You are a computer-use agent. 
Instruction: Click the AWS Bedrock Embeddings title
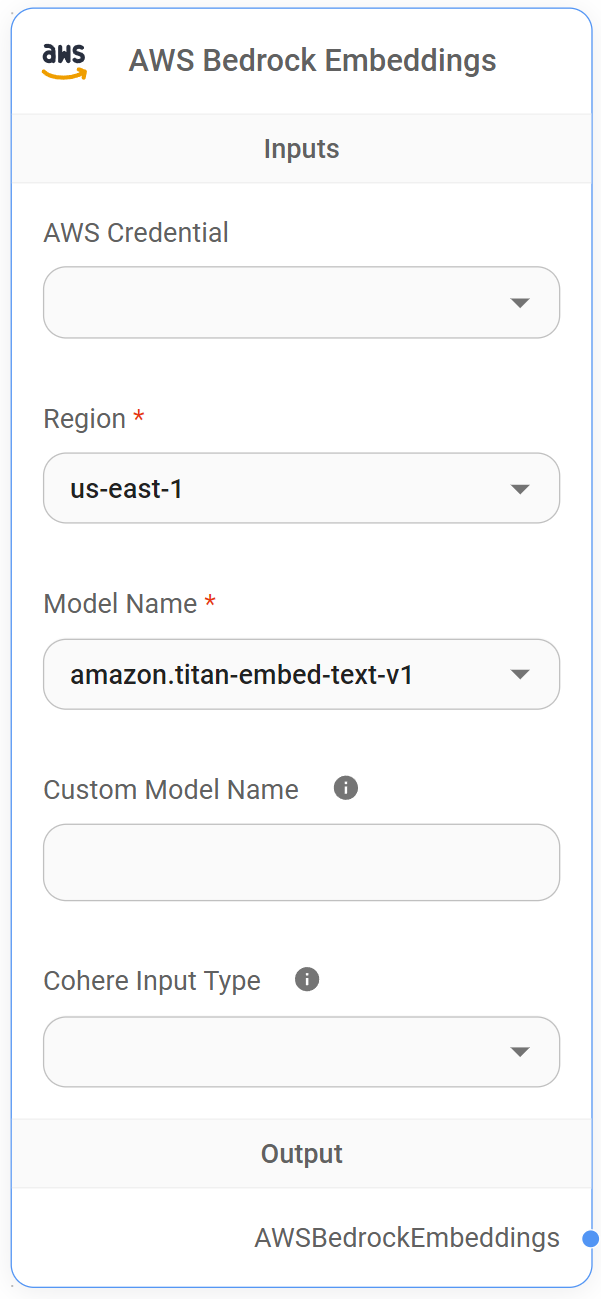(312, 60)
